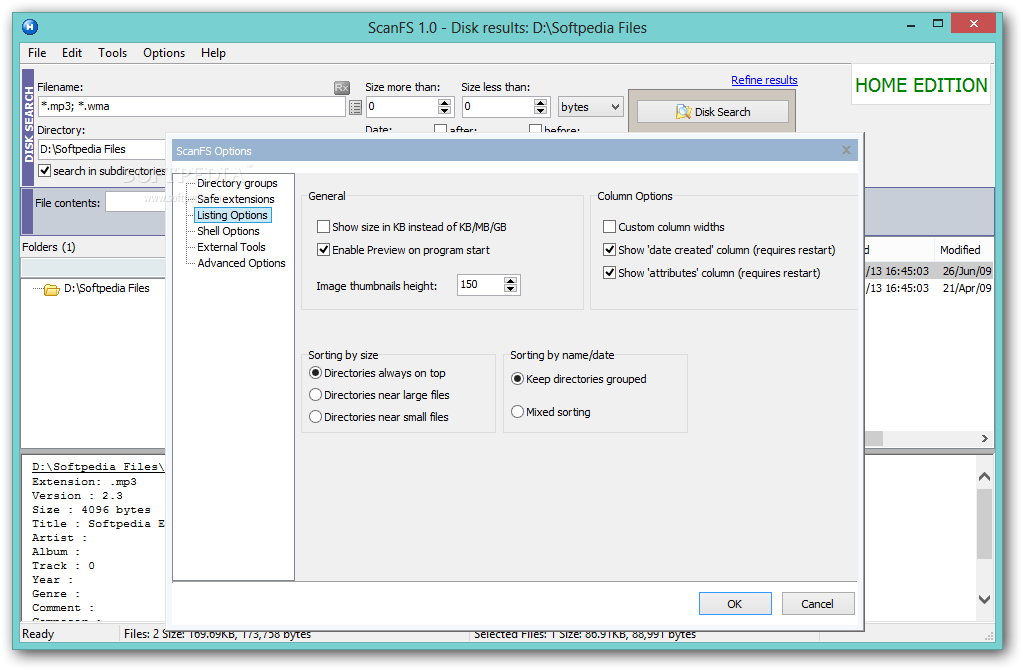Start the Disk Search
The height and width of the screenshot is (670, 1023).
[712, 112]
